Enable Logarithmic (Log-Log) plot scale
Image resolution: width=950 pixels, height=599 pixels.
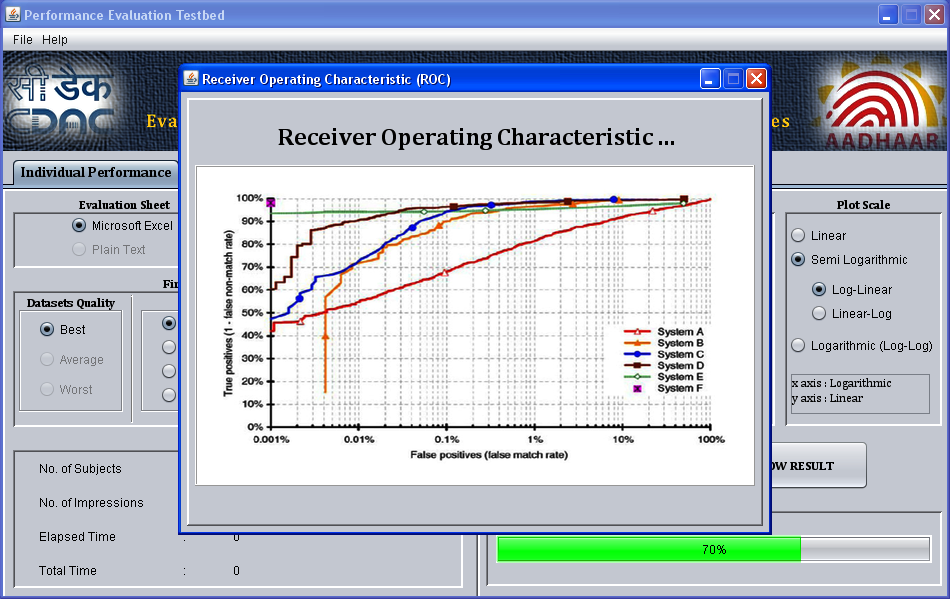point(799,346)
